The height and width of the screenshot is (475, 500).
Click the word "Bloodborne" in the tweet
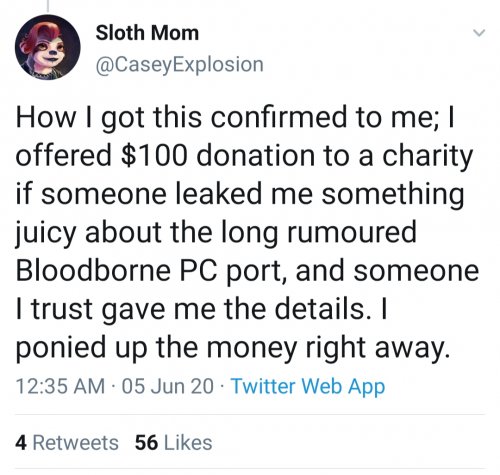coord(93,270)
